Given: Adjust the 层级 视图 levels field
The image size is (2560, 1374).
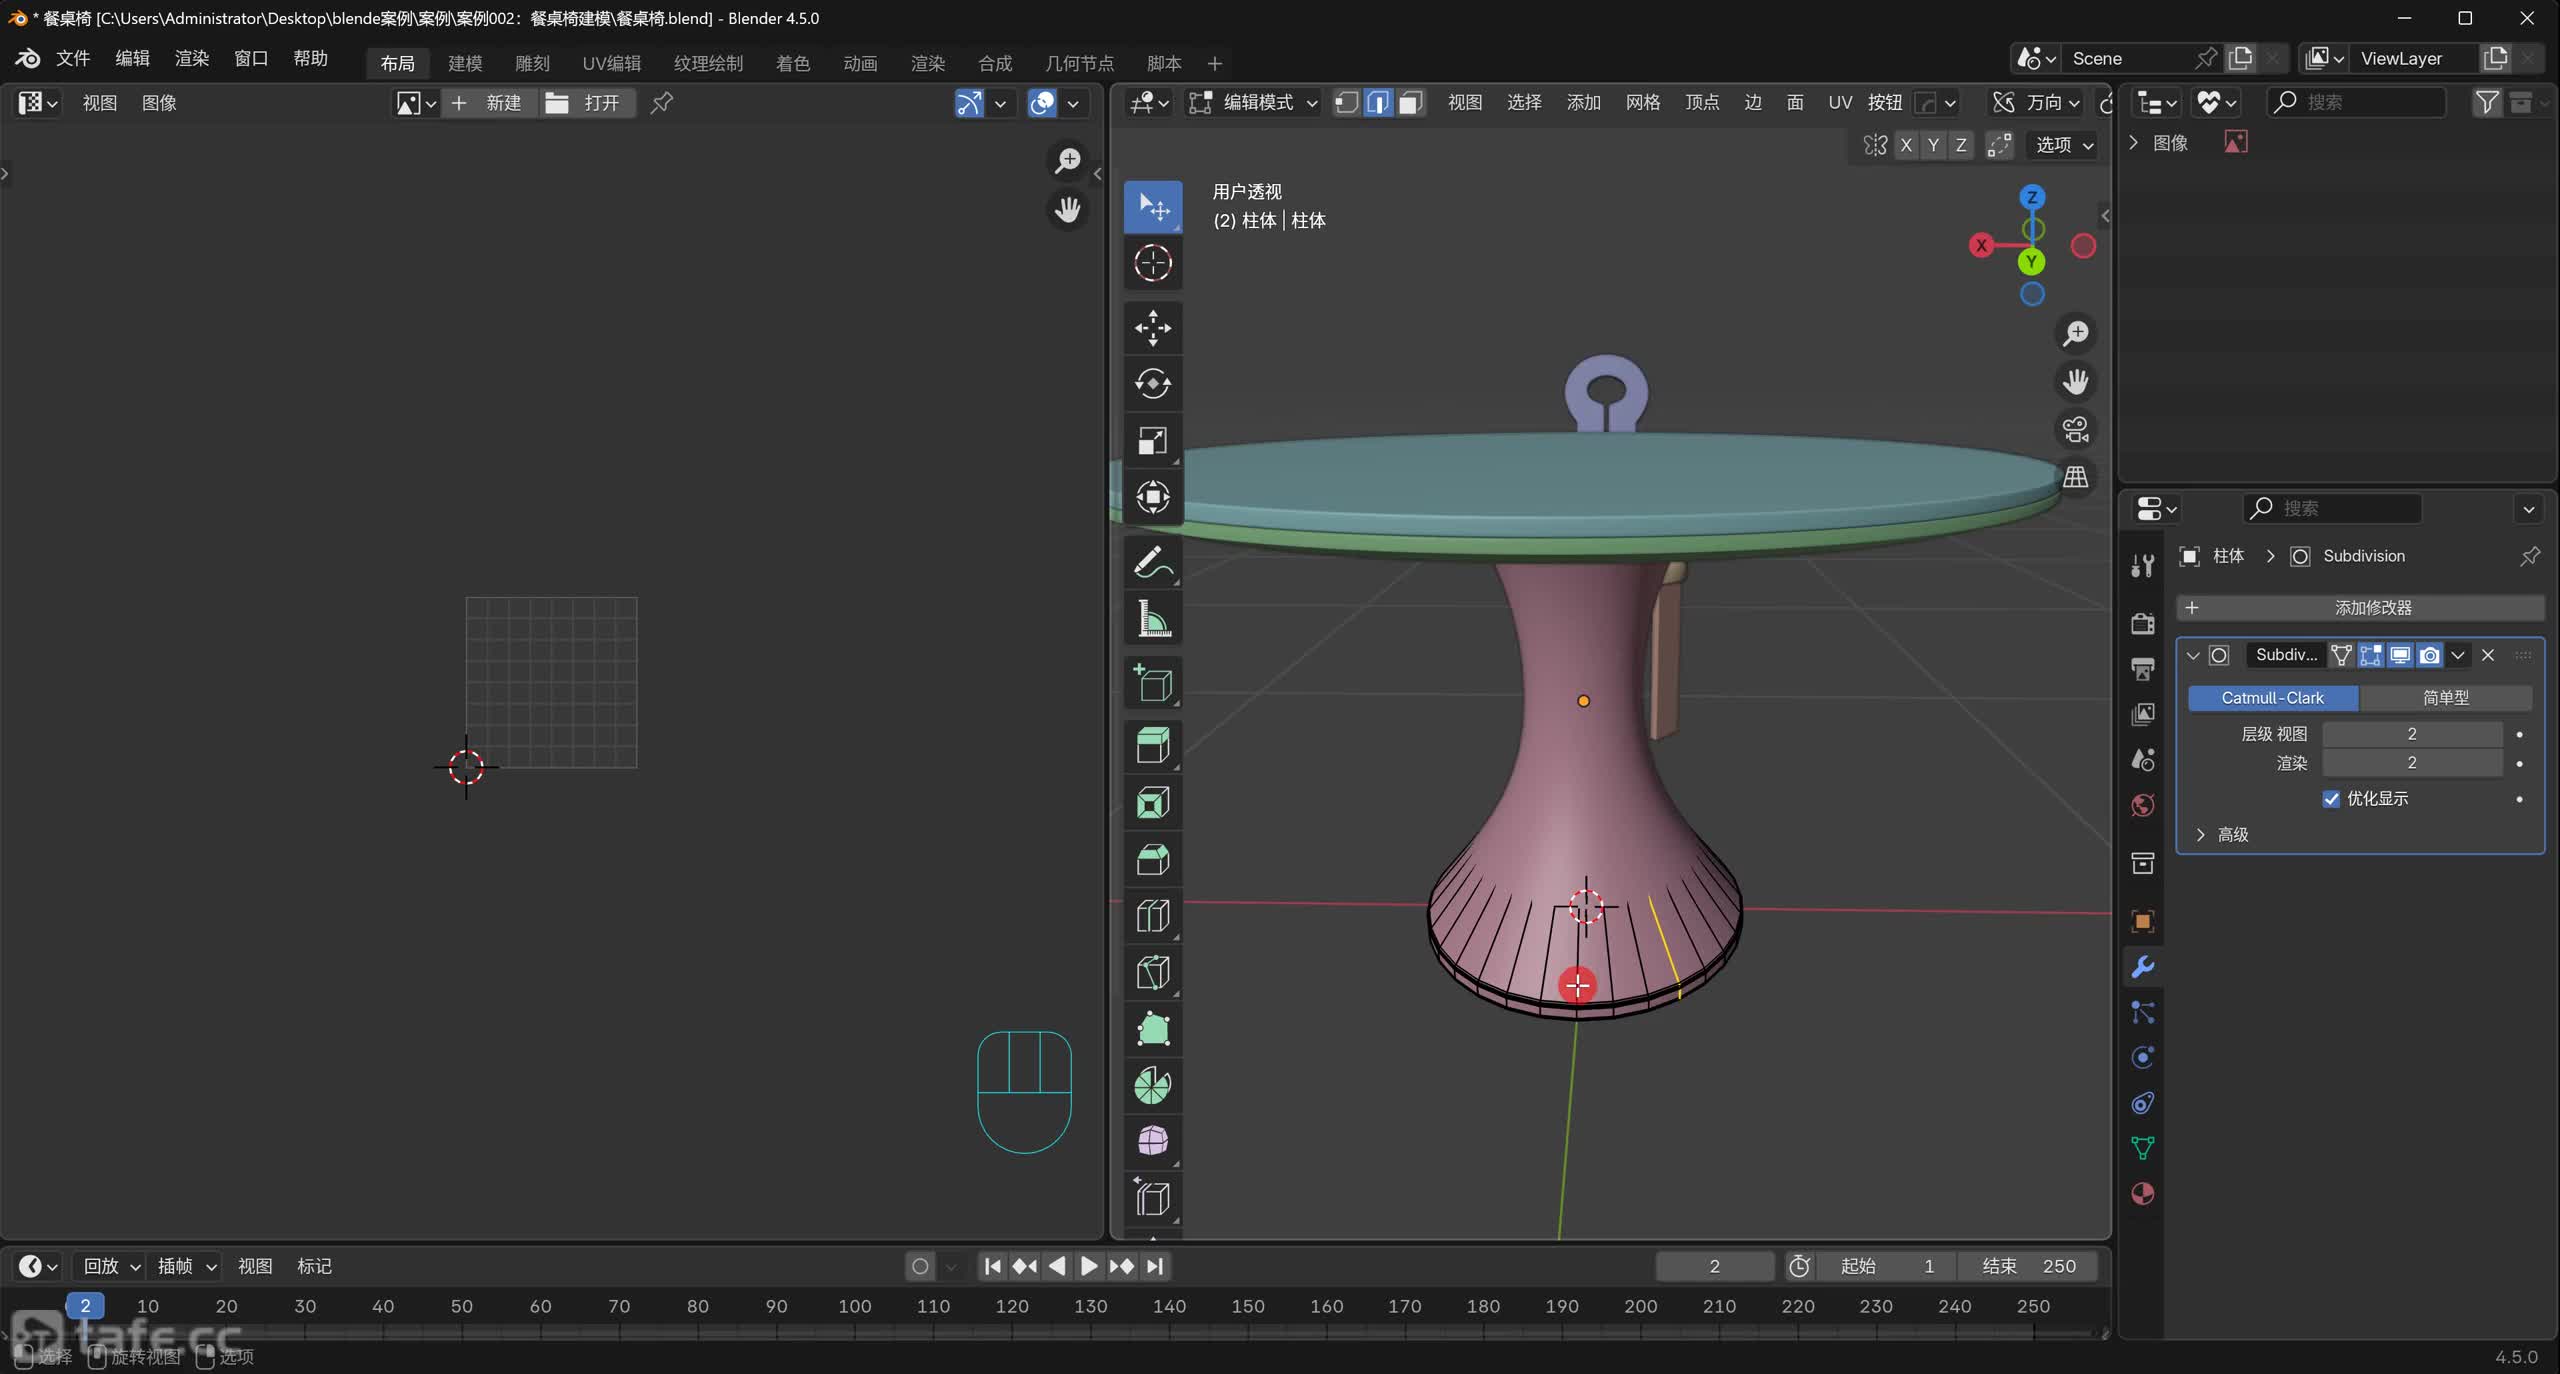Looking at the screenshot, I should click(2411, 733).
